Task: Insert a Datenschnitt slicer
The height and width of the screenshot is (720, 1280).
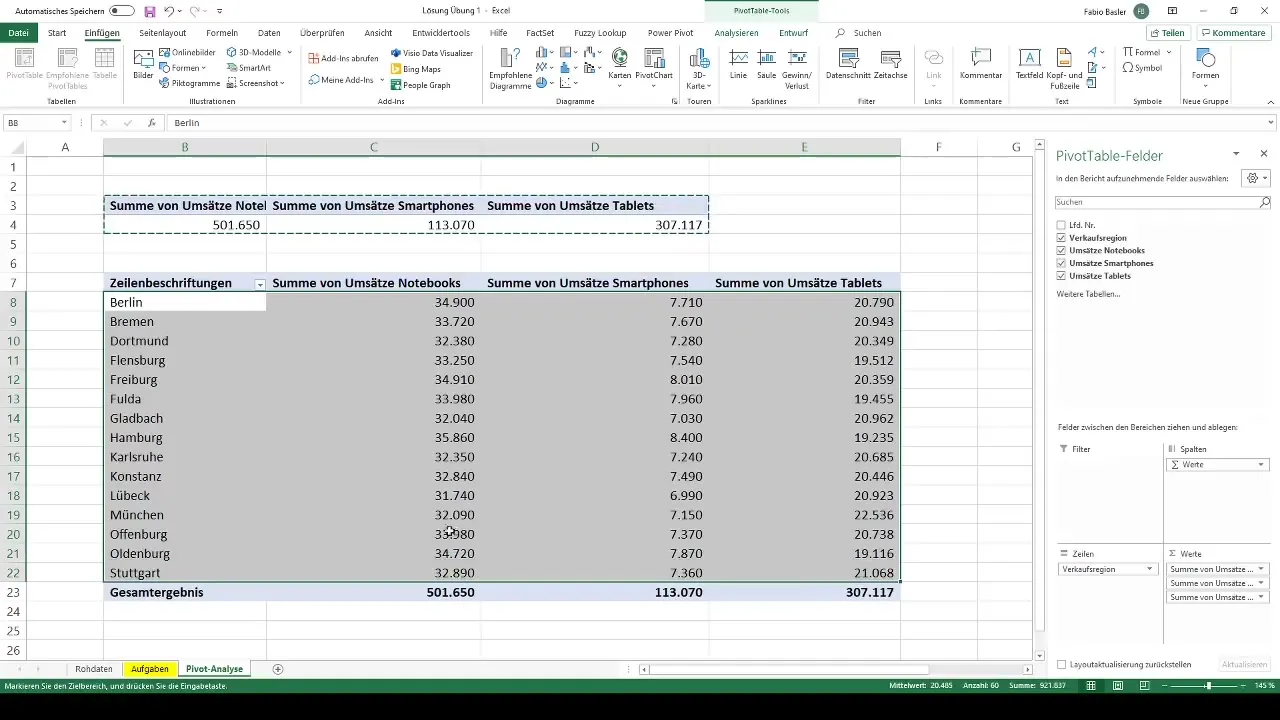Action: [850, 63]
